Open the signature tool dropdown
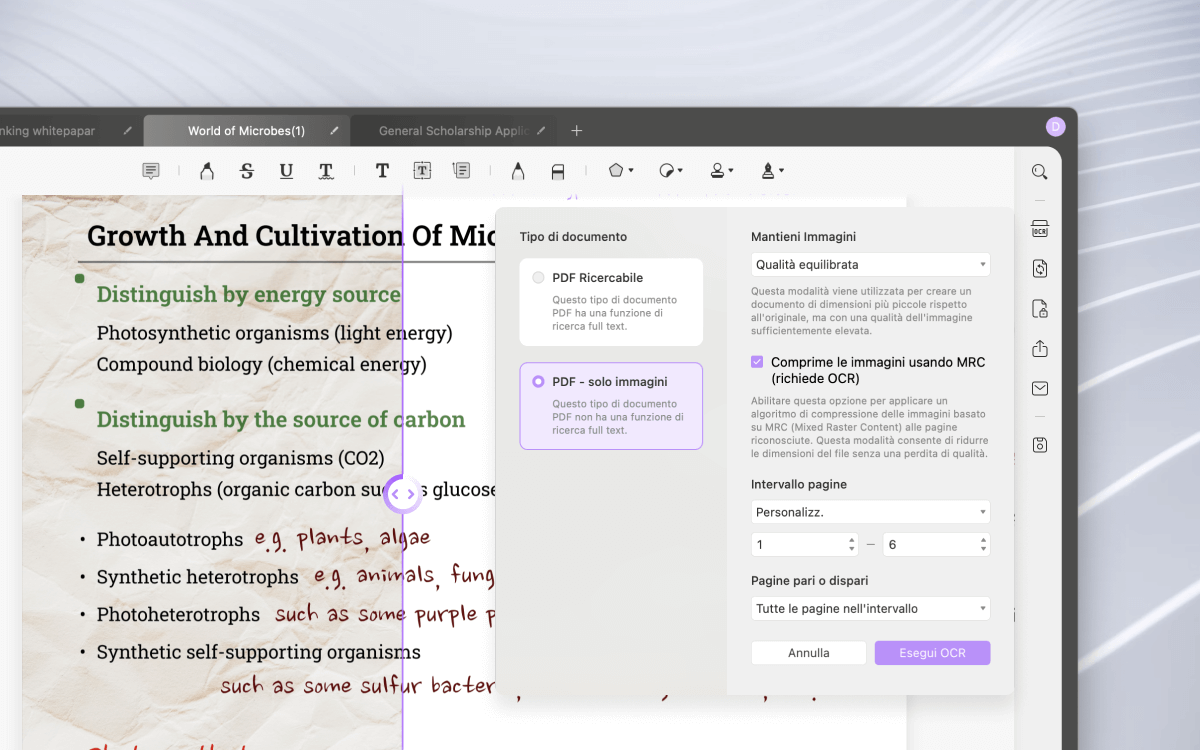 pos(772,171)
